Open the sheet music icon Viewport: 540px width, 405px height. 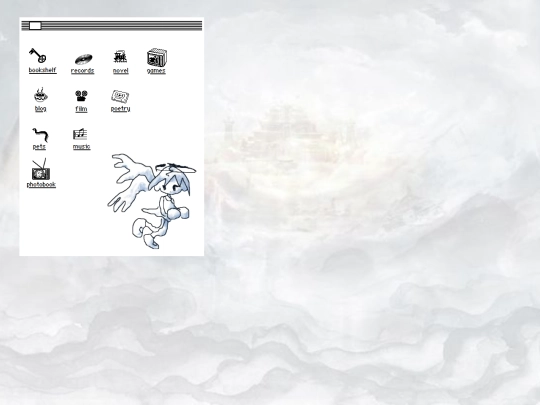click(80, 134)
